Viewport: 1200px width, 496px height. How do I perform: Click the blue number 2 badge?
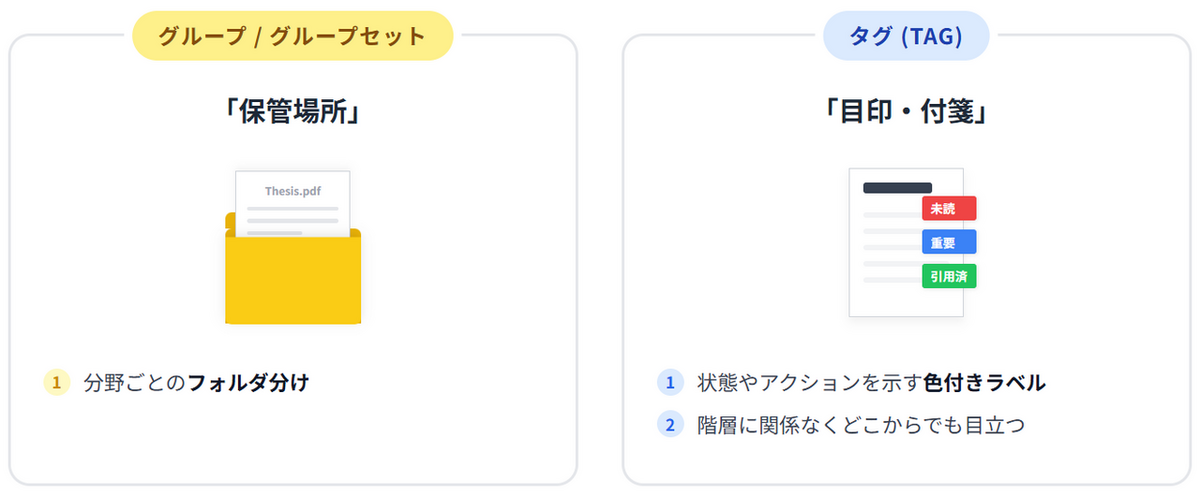point(670,425)
